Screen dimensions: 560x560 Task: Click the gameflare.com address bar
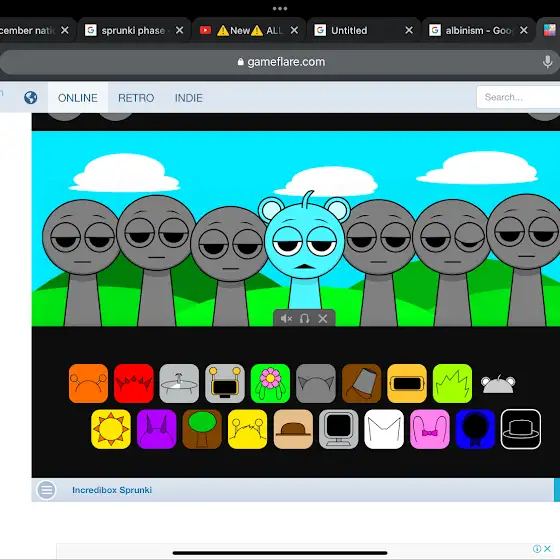click(280, 62)
